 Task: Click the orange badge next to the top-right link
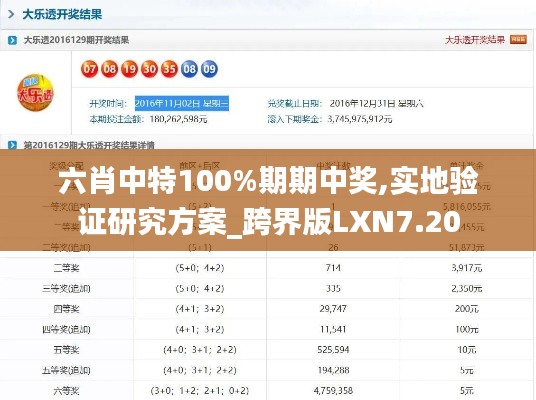[x=518, y=40]
